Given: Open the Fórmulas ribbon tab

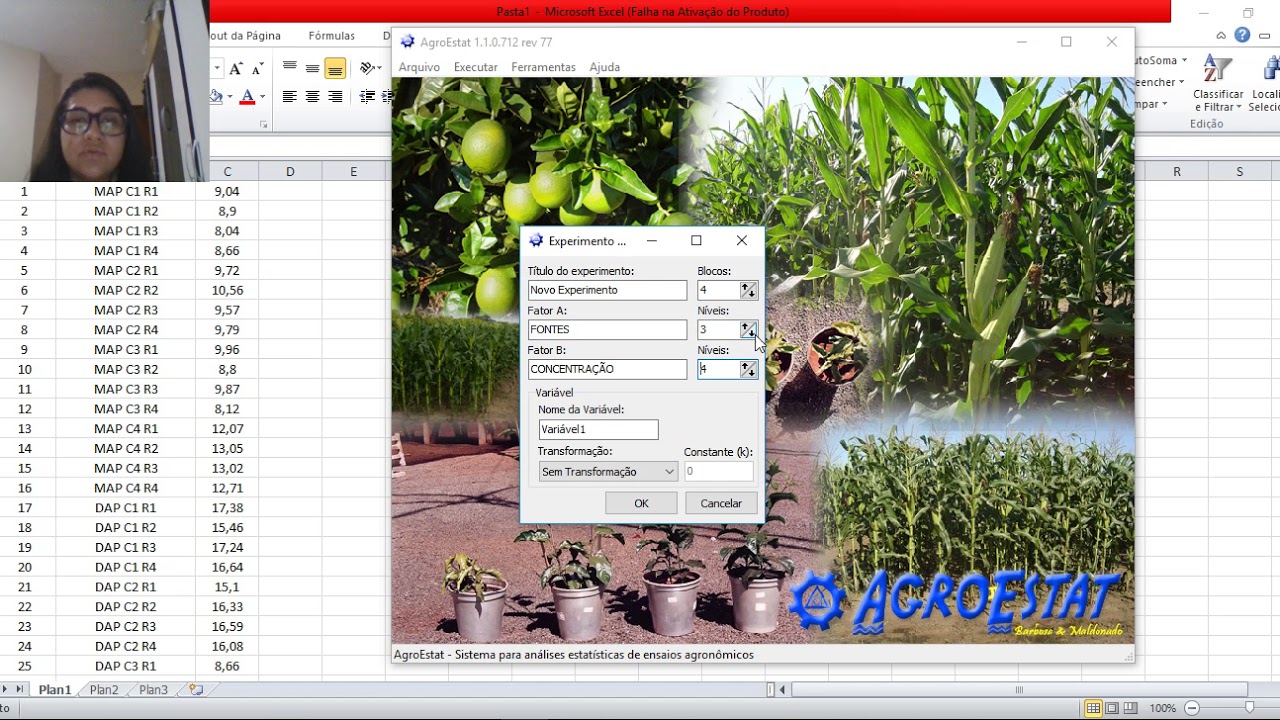Looking at the screenshot, I should [x=331, y=36].
